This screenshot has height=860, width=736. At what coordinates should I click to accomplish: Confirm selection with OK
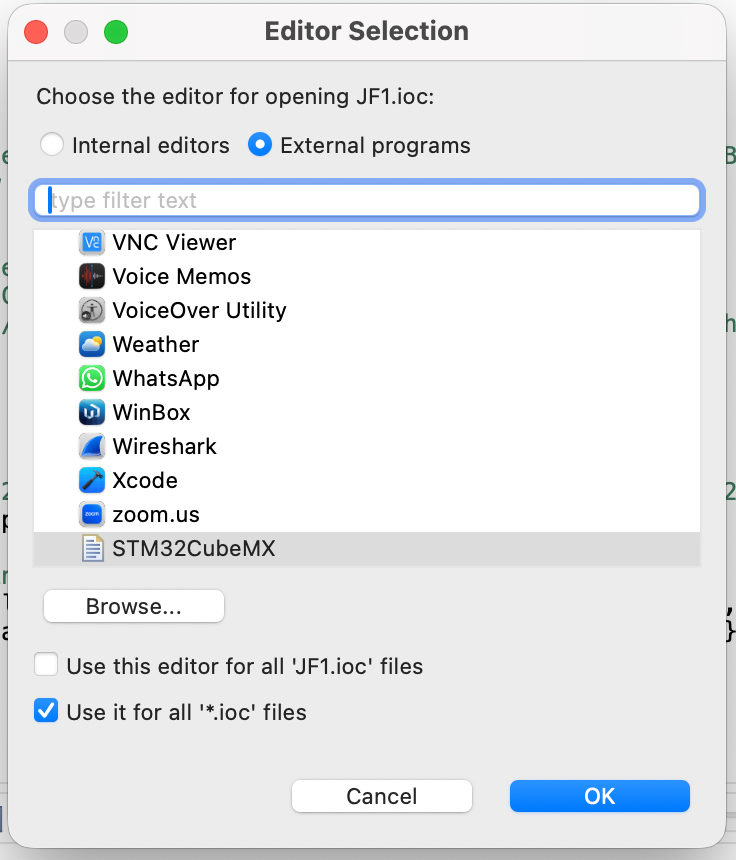pos(599,796)
